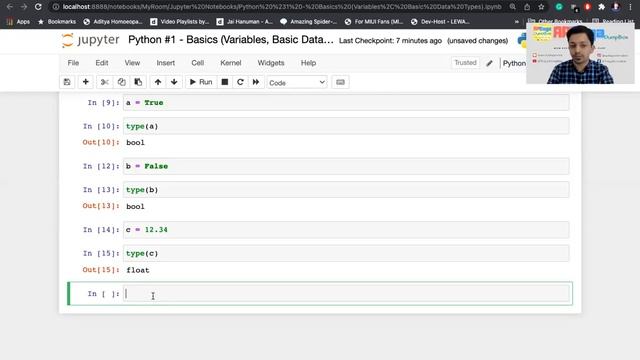The image size is (640, 360).
Task: Select cell containing type(c)
Action: tap(346, 253)
